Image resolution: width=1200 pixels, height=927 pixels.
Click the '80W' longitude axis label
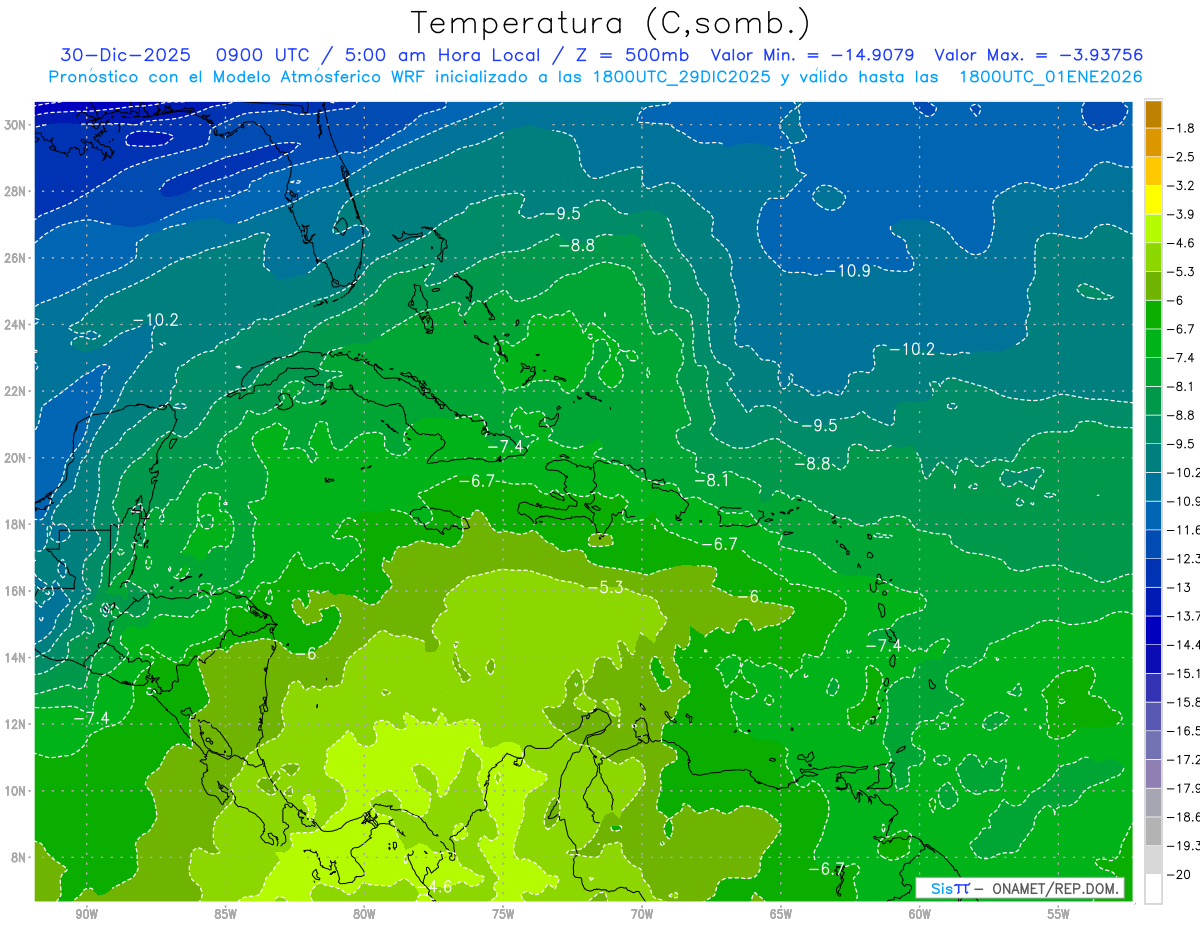point(364,914)
